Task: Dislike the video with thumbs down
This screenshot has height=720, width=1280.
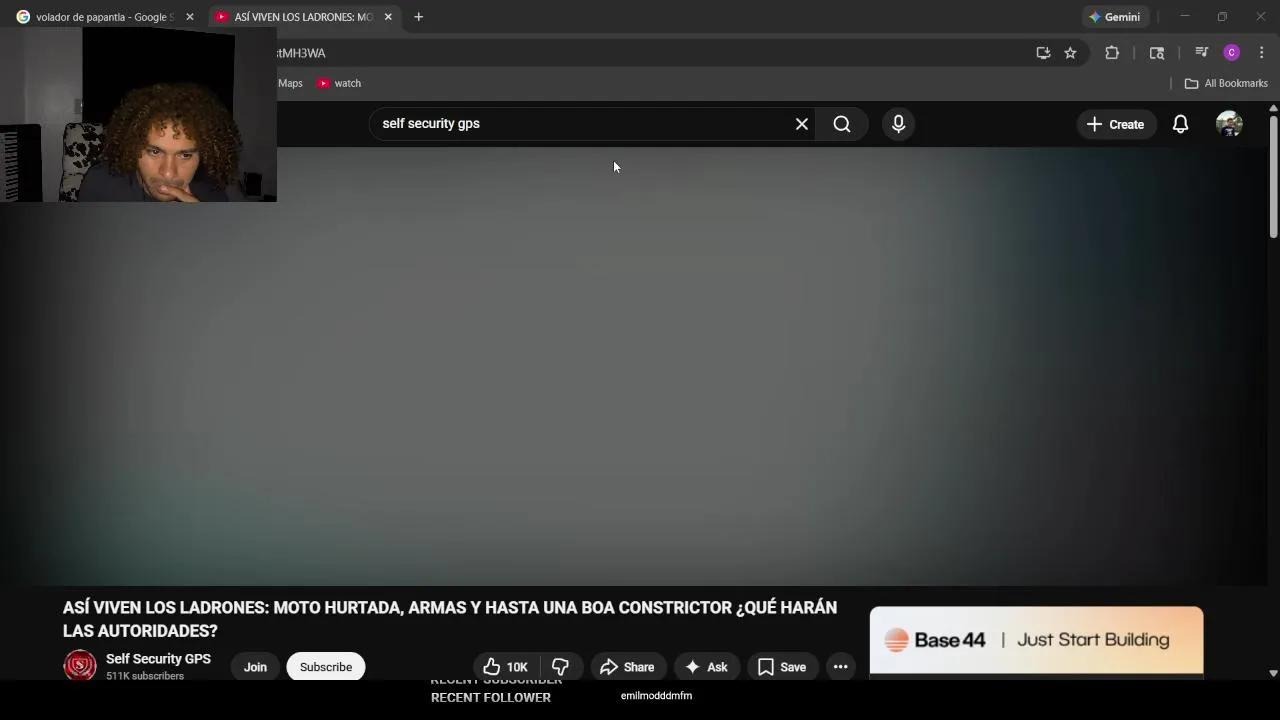Action: [x=560, y=667]
